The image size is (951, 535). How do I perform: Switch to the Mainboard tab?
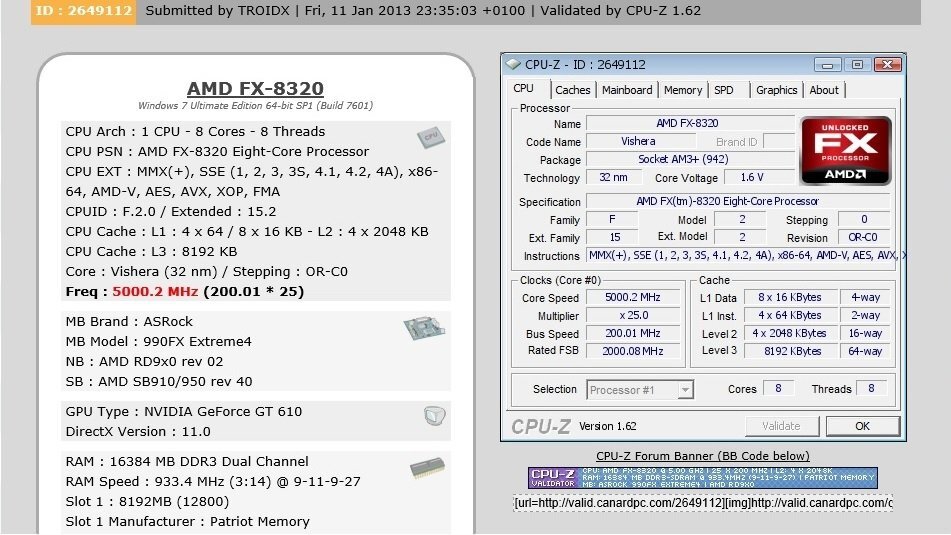pyautogui.click(x=627, y=90)
